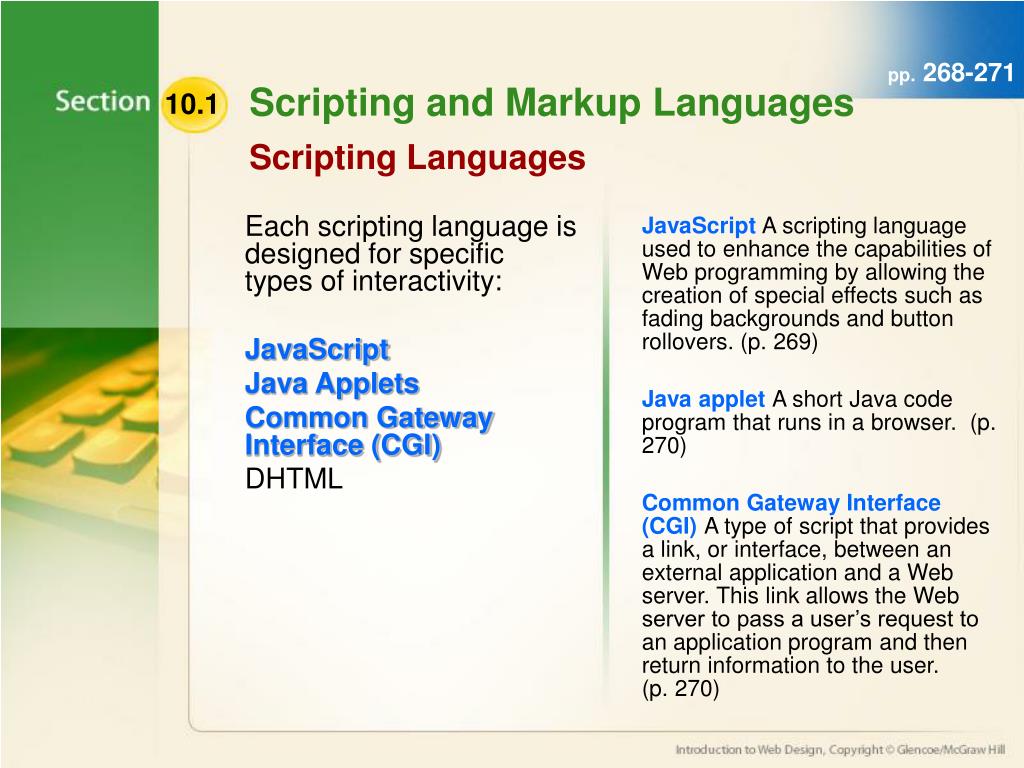The height and width of the screenshot is (768, 1024).
Task: Click the text 'return information to the user.'
Action: tap(790, 665)
